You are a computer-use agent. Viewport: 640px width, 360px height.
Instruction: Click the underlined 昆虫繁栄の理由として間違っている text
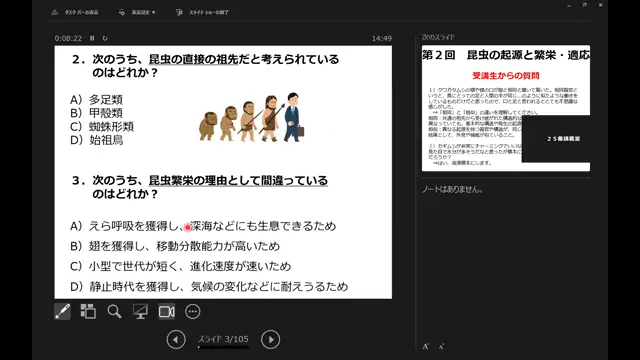[238, 180]
